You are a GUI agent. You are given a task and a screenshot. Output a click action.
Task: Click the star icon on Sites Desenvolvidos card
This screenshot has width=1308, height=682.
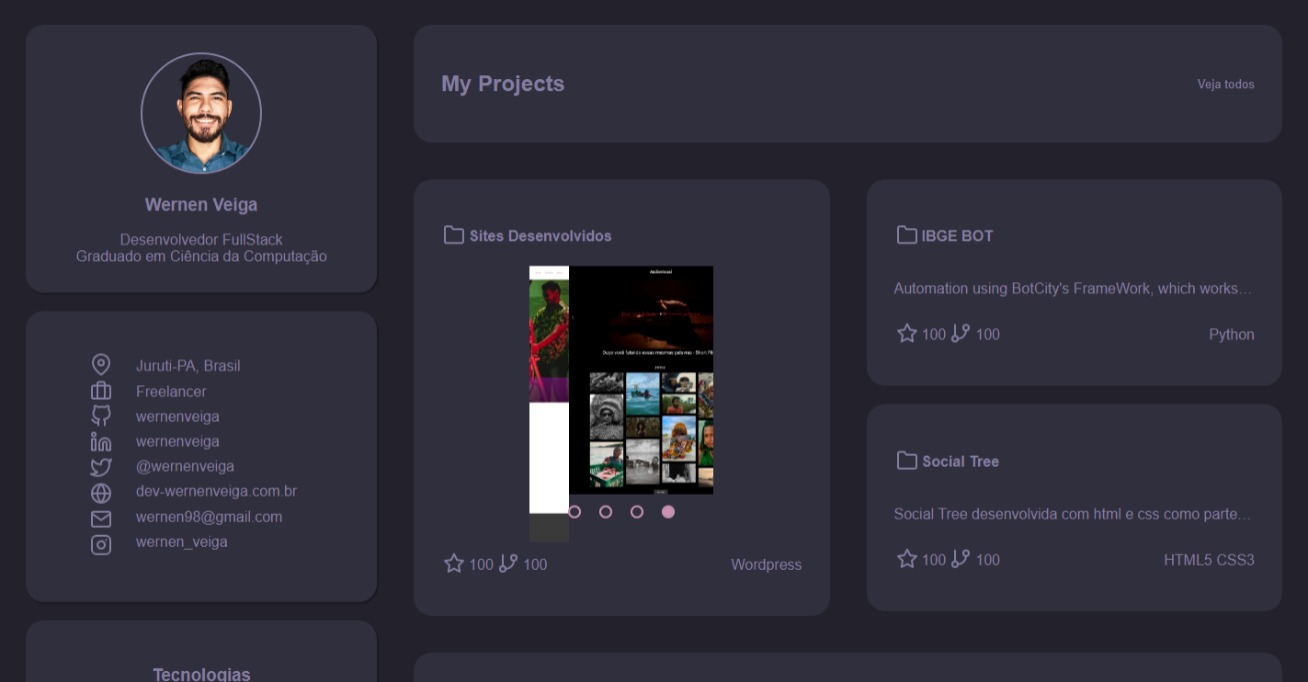pos(454,564)
